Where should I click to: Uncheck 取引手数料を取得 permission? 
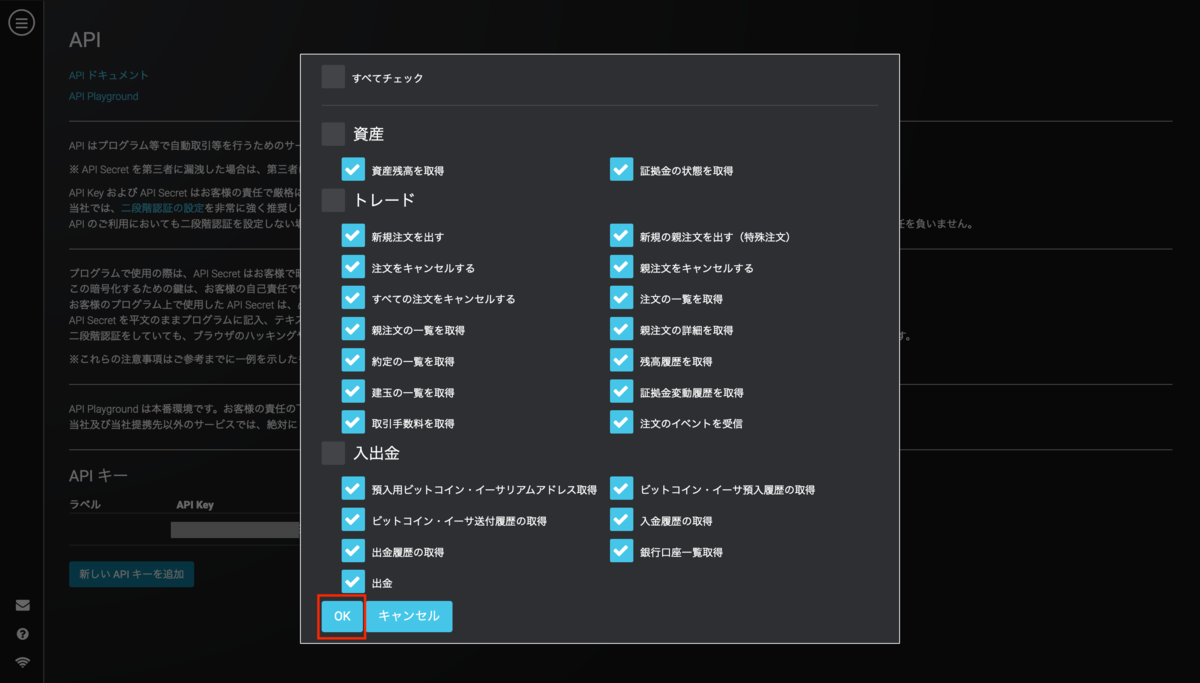[352, 422]
